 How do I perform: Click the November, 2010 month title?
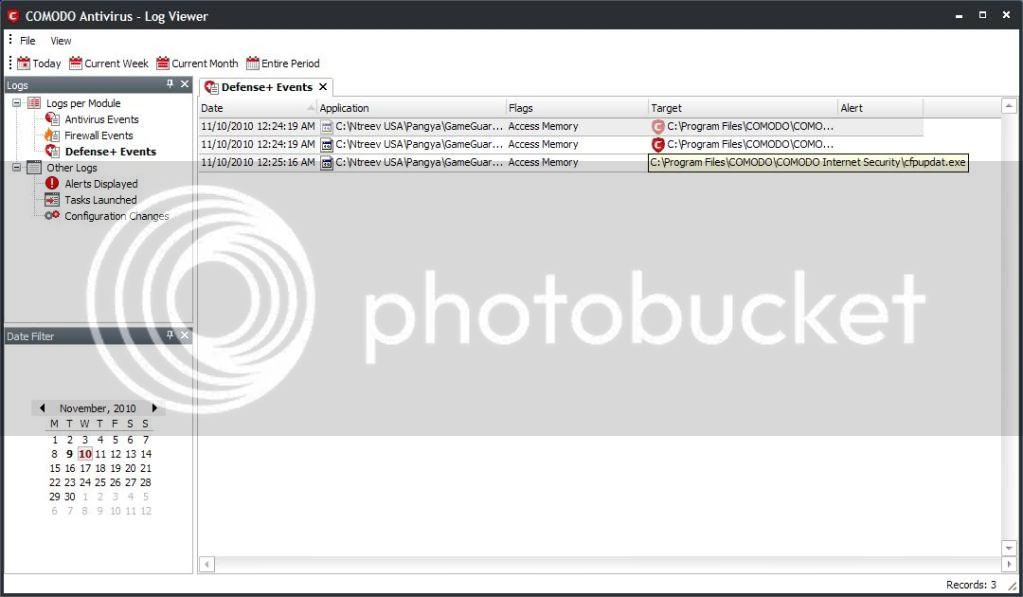pyautogui.click(x=98, y=408)
